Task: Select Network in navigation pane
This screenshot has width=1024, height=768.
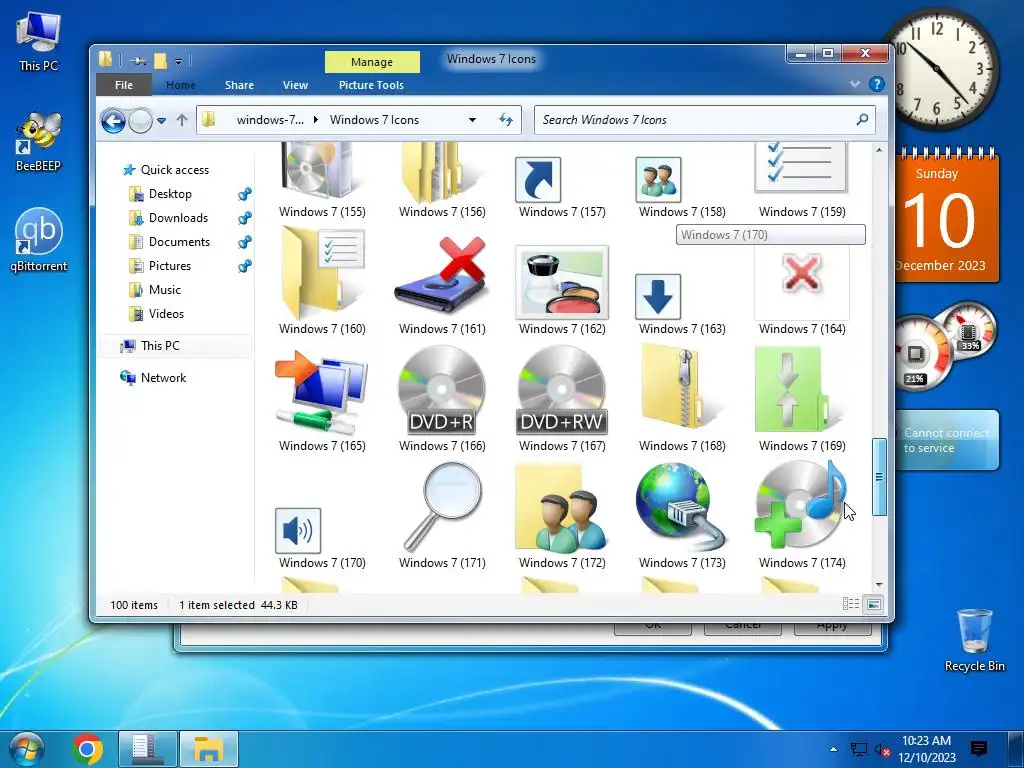Action: [163, 377]
